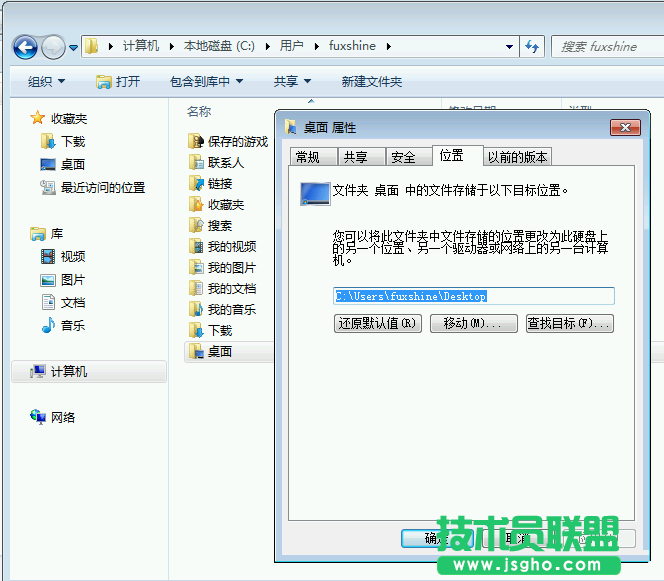The height and width of the screenshot is (581, 664).
Task: Go back with the blue Back arrow
Action: pyautogui.click(x=25, y=47)
